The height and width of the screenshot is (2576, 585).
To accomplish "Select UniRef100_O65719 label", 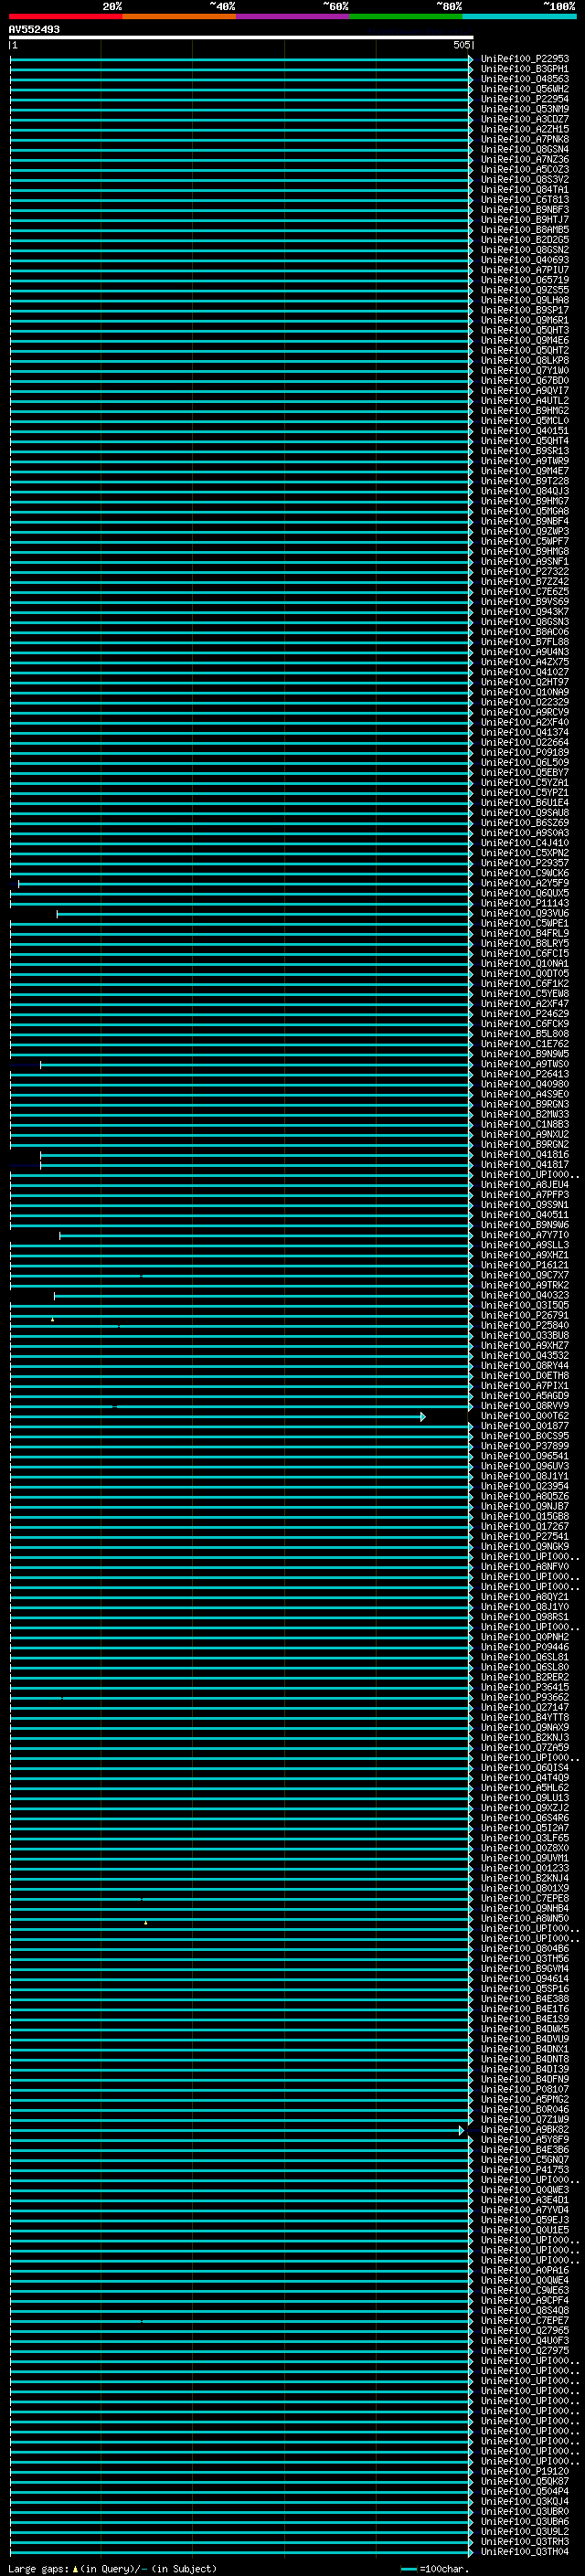I will 524,280.
